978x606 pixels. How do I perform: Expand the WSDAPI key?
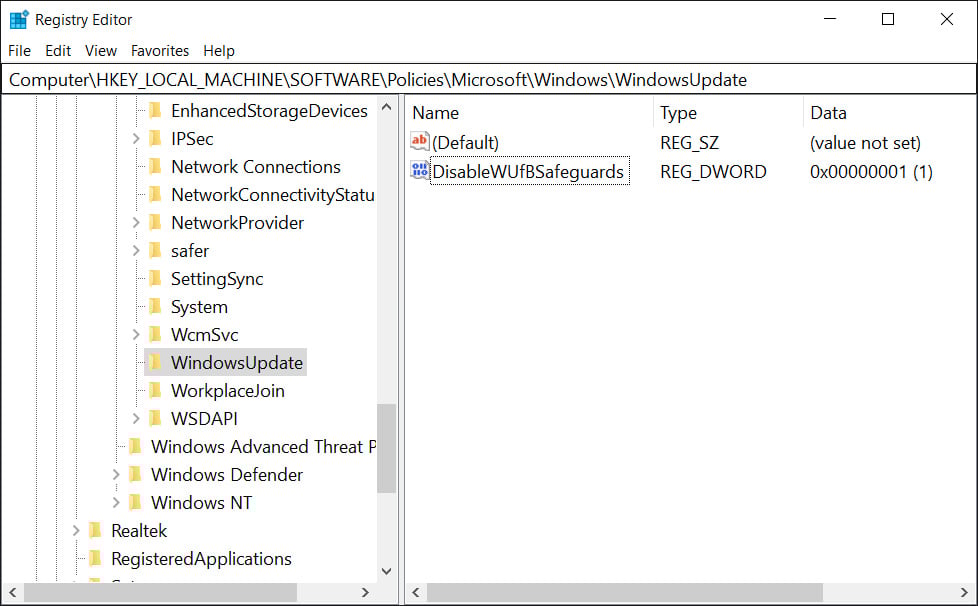(x=136, y=418)
